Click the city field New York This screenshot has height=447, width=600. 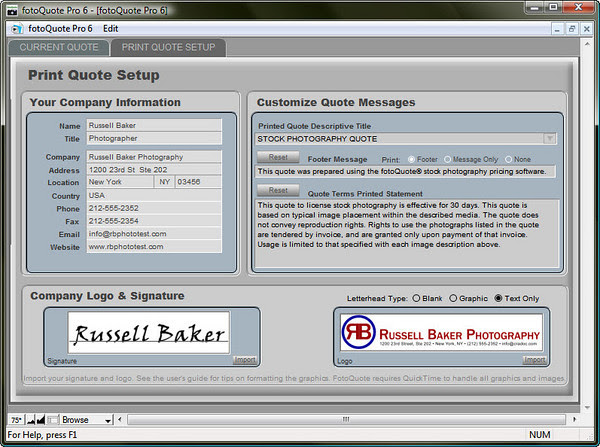click(x=120, y=182)
